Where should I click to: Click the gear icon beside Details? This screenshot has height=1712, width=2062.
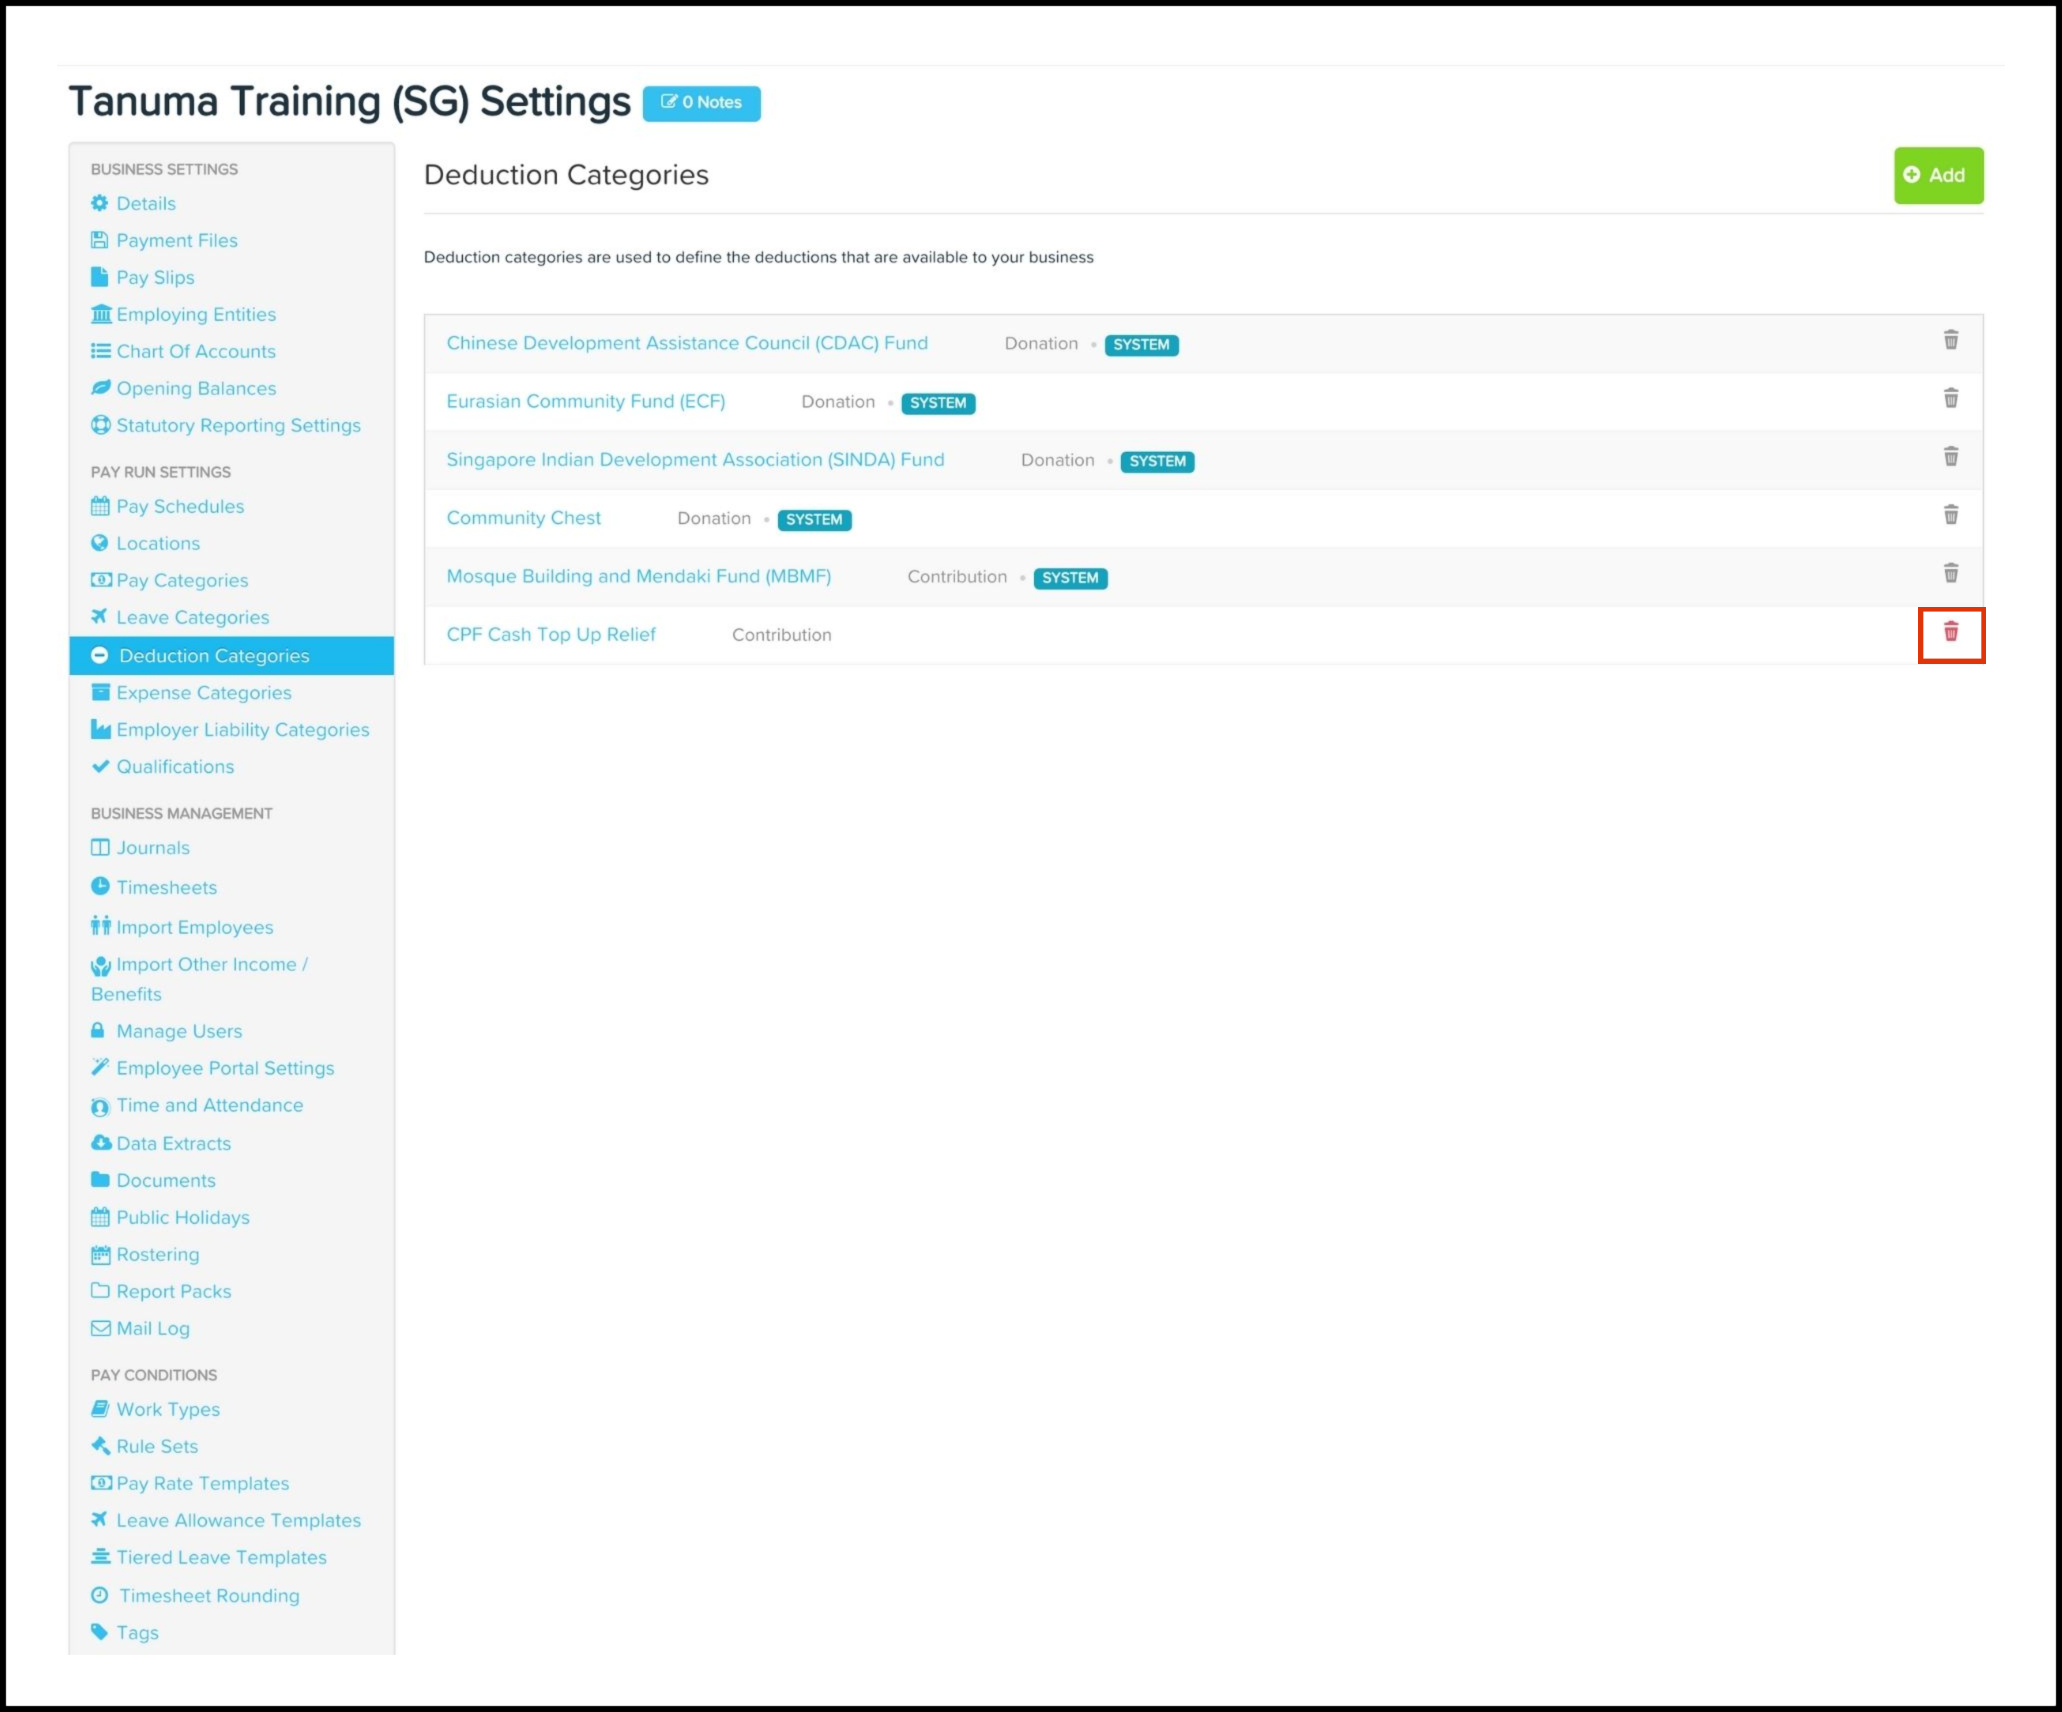99,203
